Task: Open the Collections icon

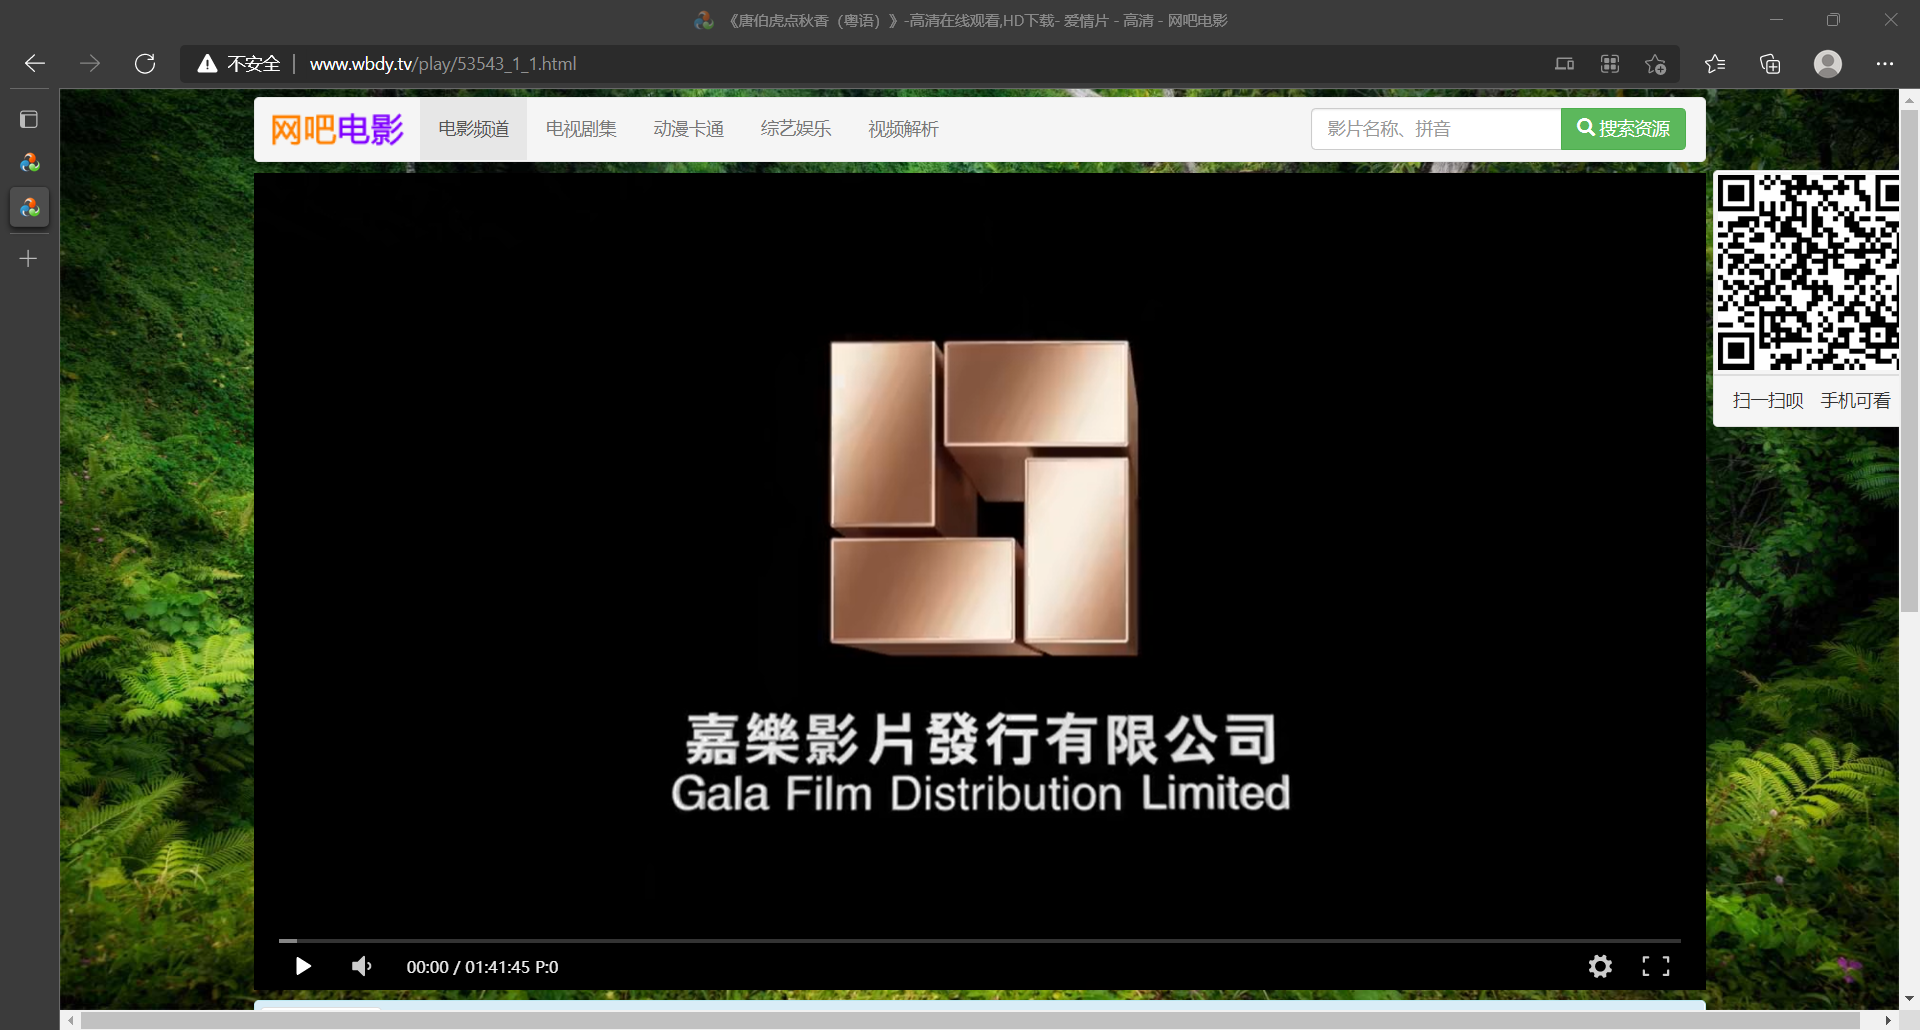Action: tap(1770, 64)
